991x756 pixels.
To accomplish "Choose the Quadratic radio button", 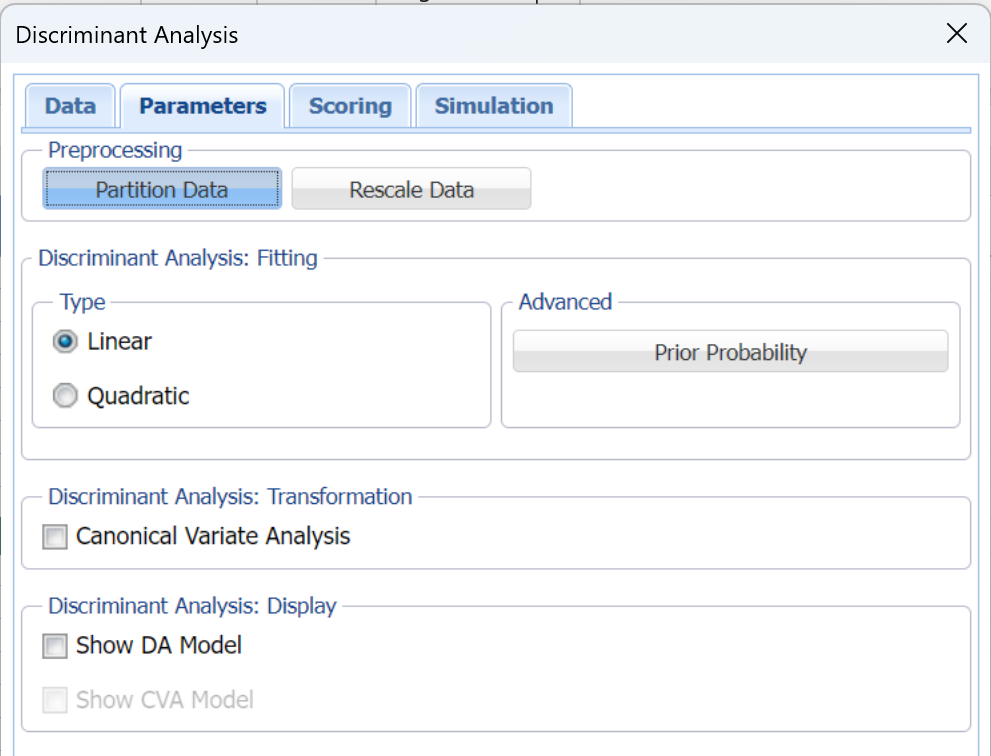I will click(x=65, y=397).
